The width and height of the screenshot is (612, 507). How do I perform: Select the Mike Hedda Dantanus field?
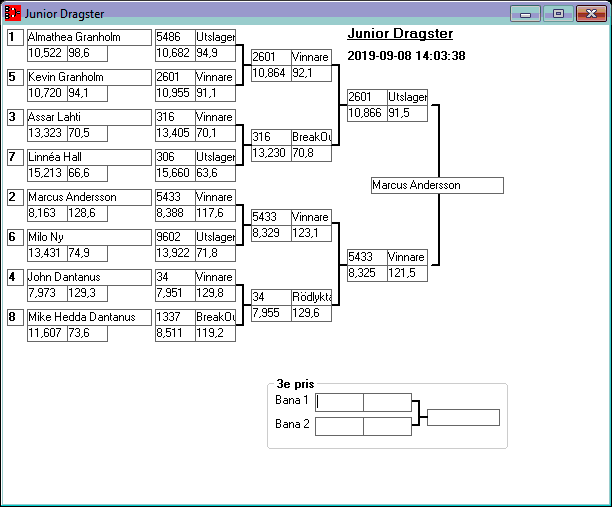tap(88, 317)
